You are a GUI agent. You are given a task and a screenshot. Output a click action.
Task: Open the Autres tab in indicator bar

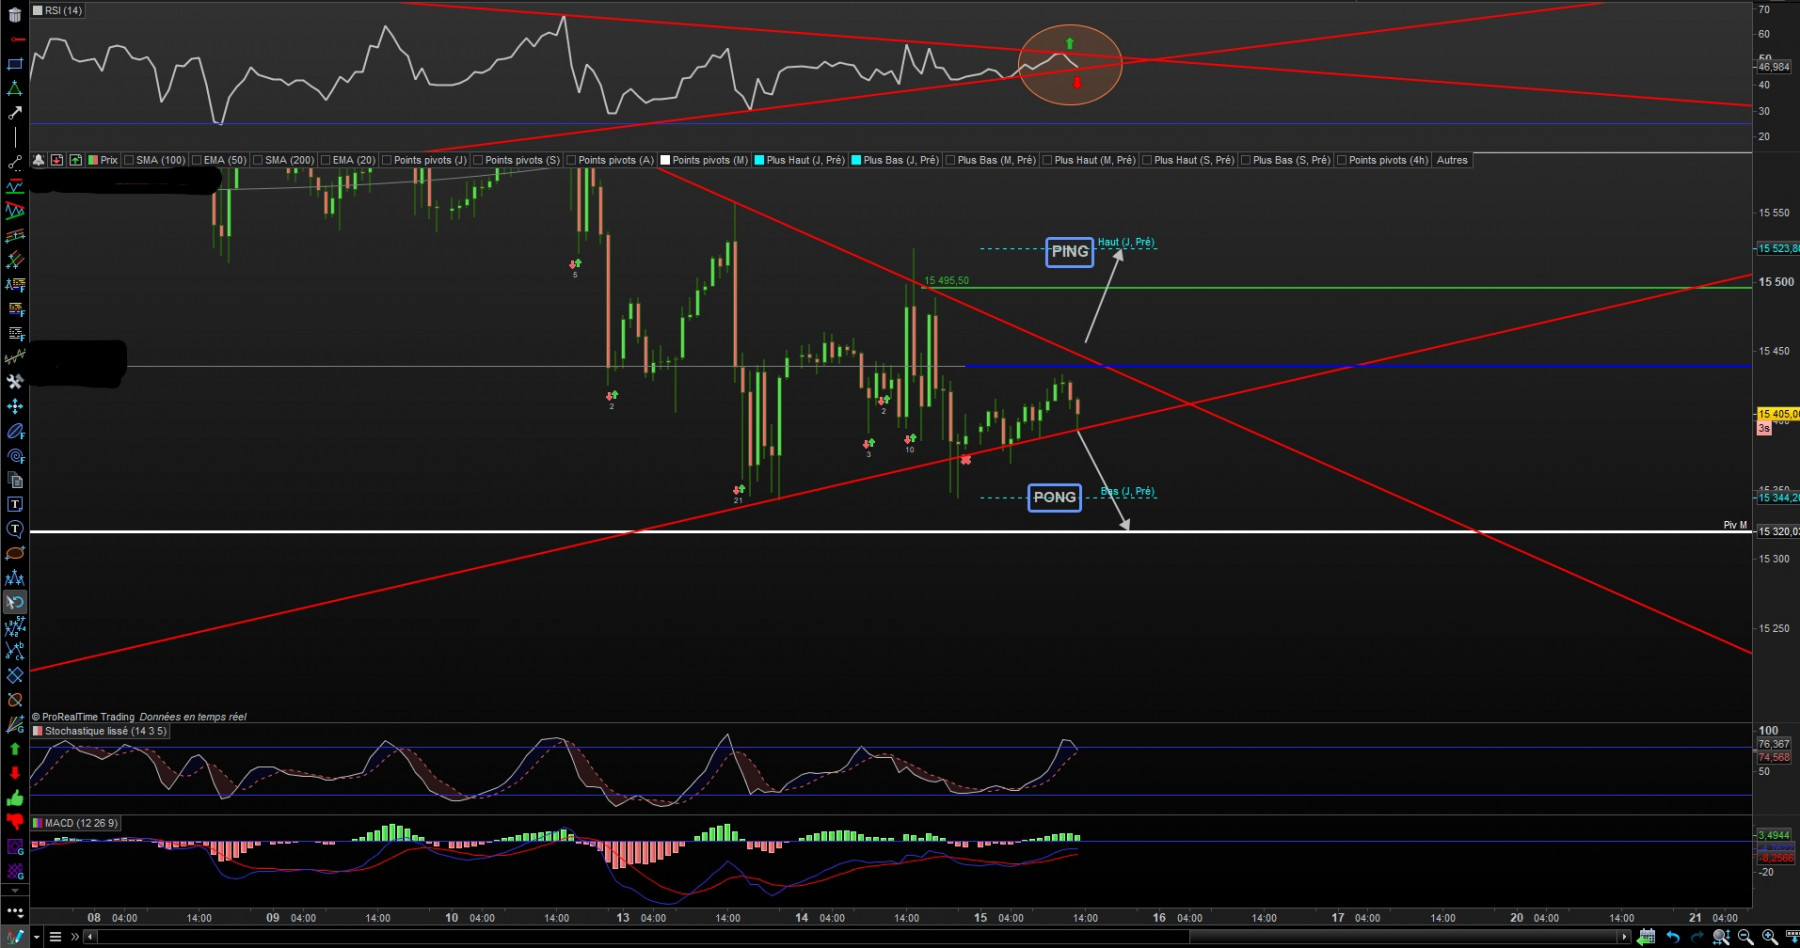[x=1452, y=160]
